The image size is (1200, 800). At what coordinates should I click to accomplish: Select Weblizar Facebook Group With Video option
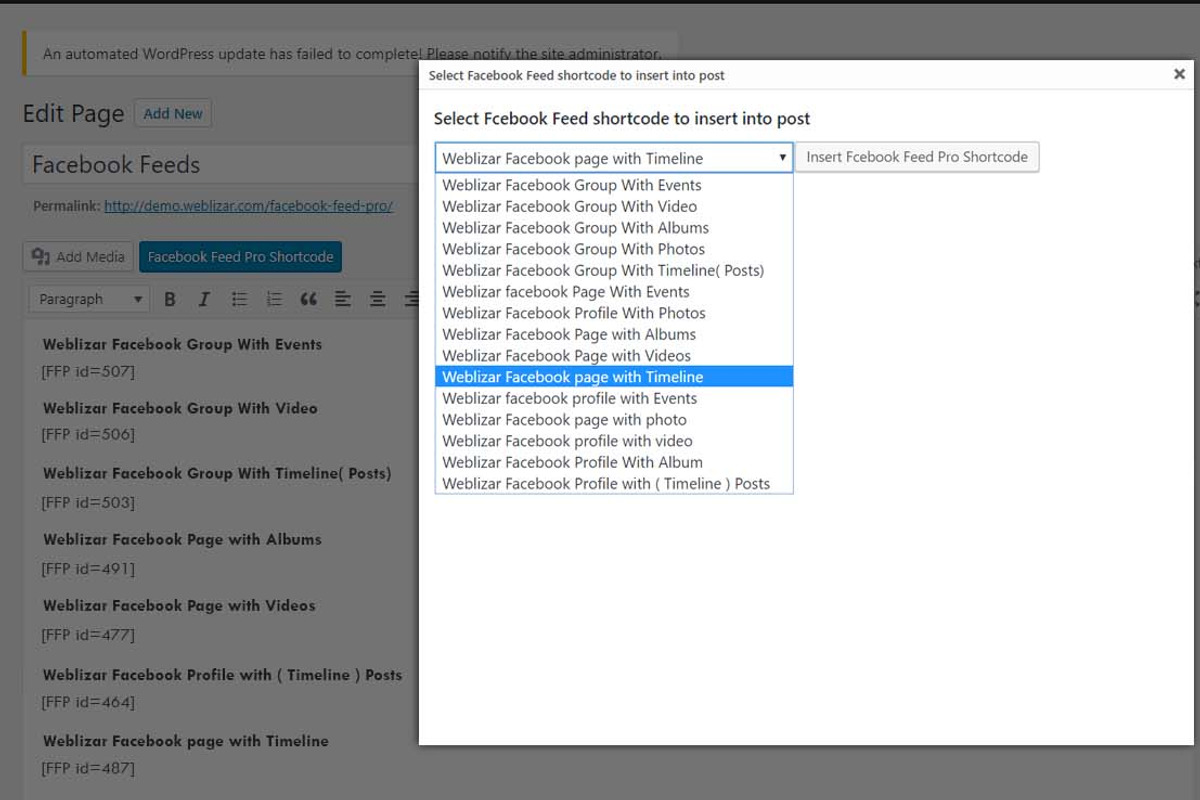point(614,206)
